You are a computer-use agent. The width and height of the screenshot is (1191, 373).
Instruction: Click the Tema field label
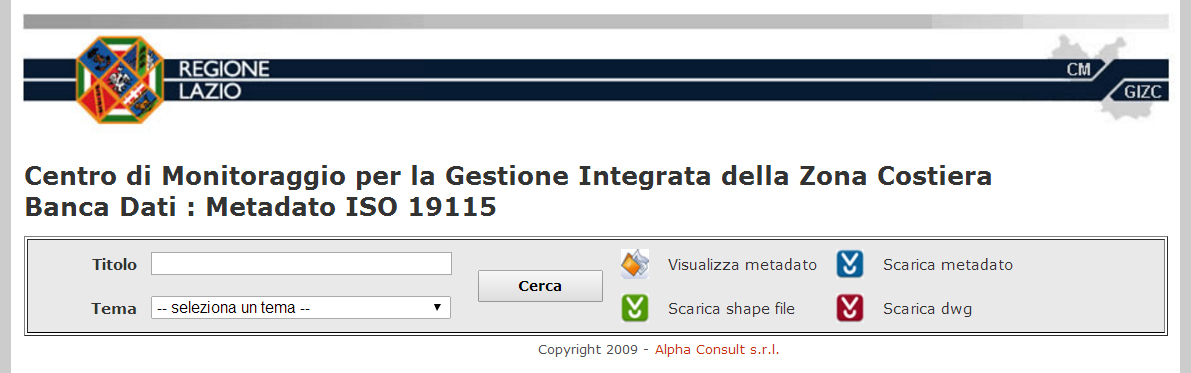[x=115, y=309]
